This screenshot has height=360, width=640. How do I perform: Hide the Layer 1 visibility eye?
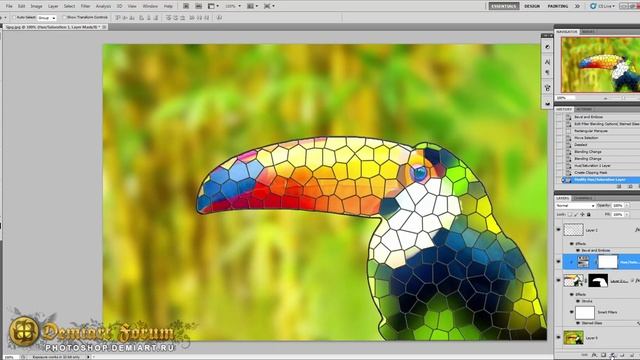tap(559, 230)
